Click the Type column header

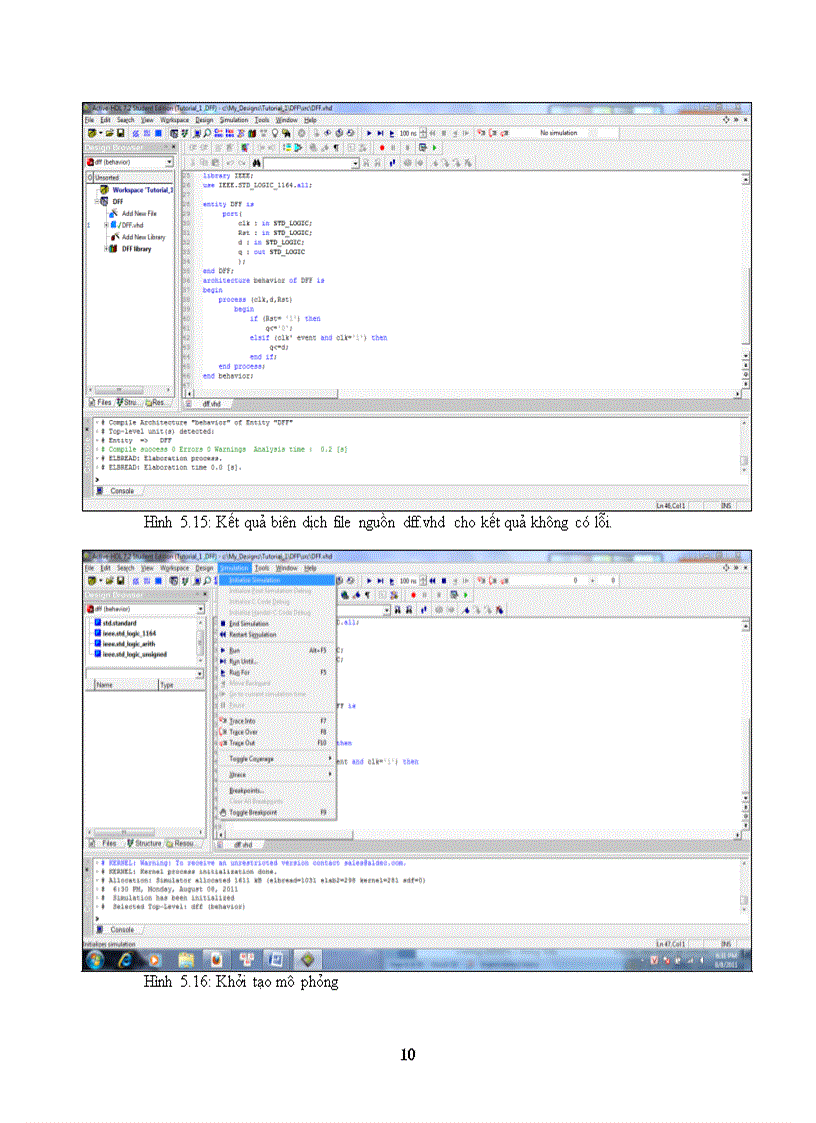(167, 685)
